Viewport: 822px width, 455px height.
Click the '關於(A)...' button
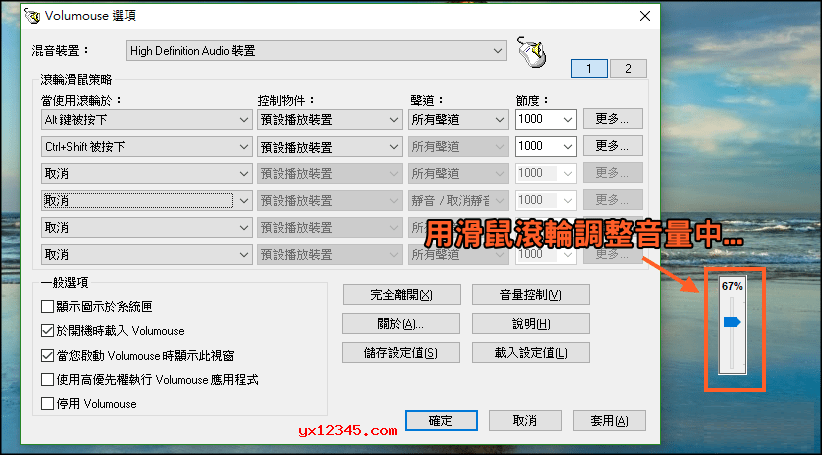pos(401,323)
